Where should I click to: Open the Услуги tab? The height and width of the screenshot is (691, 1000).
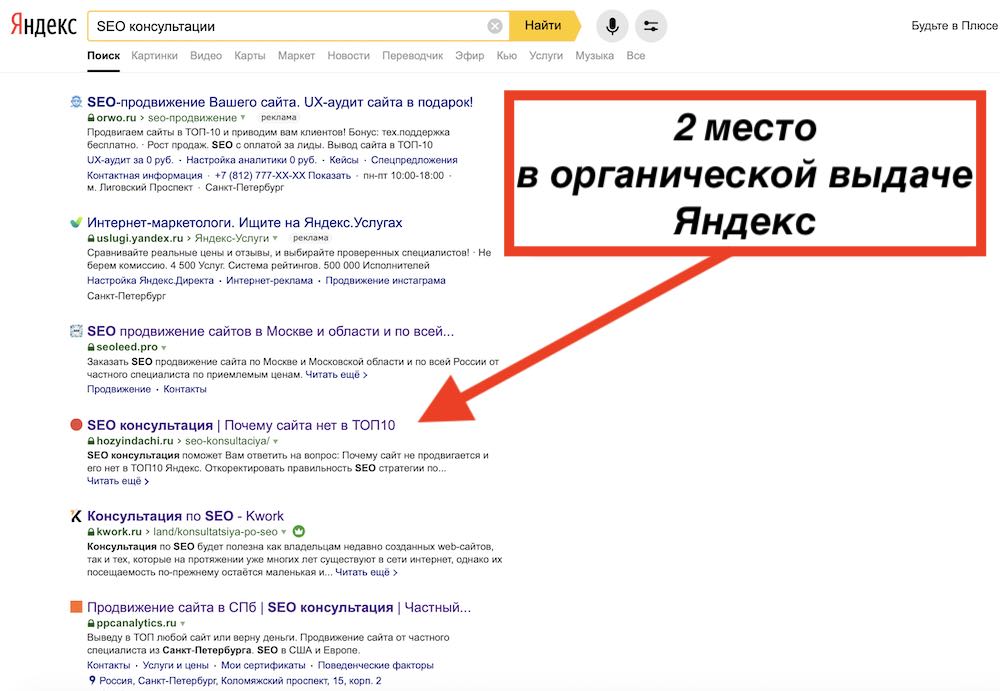click(x=546, y=56)
